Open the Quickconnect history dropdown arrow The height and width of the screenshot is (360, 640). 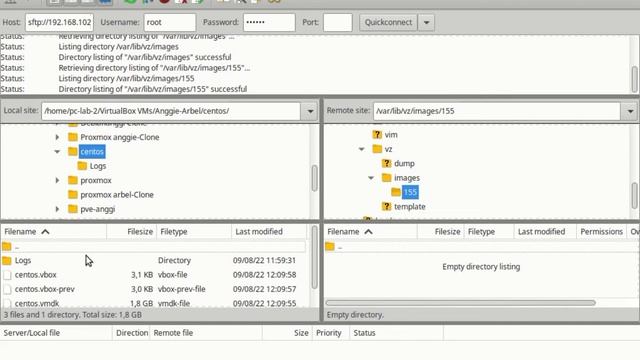[x=427, y=22]
